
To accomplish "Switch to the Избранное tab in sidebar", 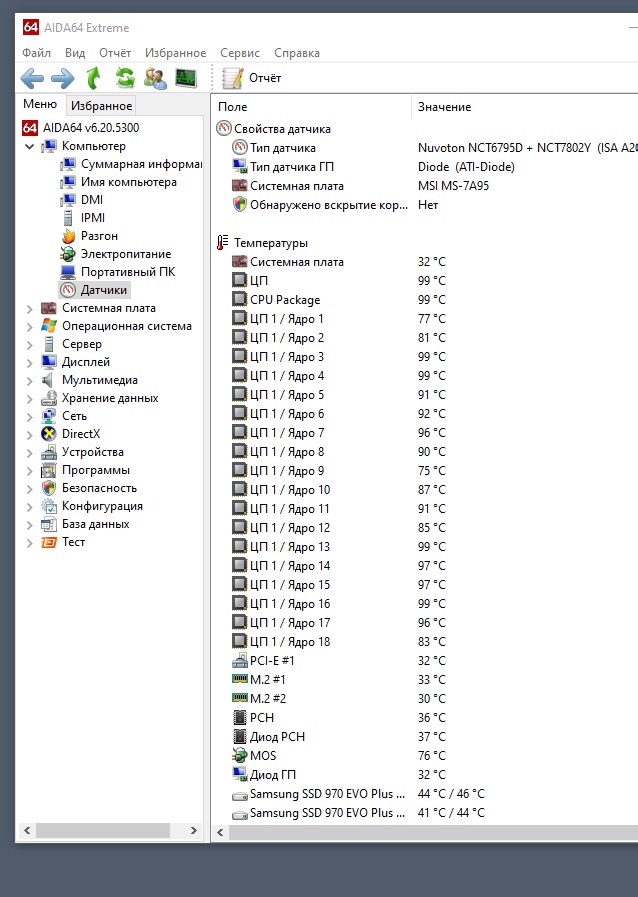I will coord(101,106).
